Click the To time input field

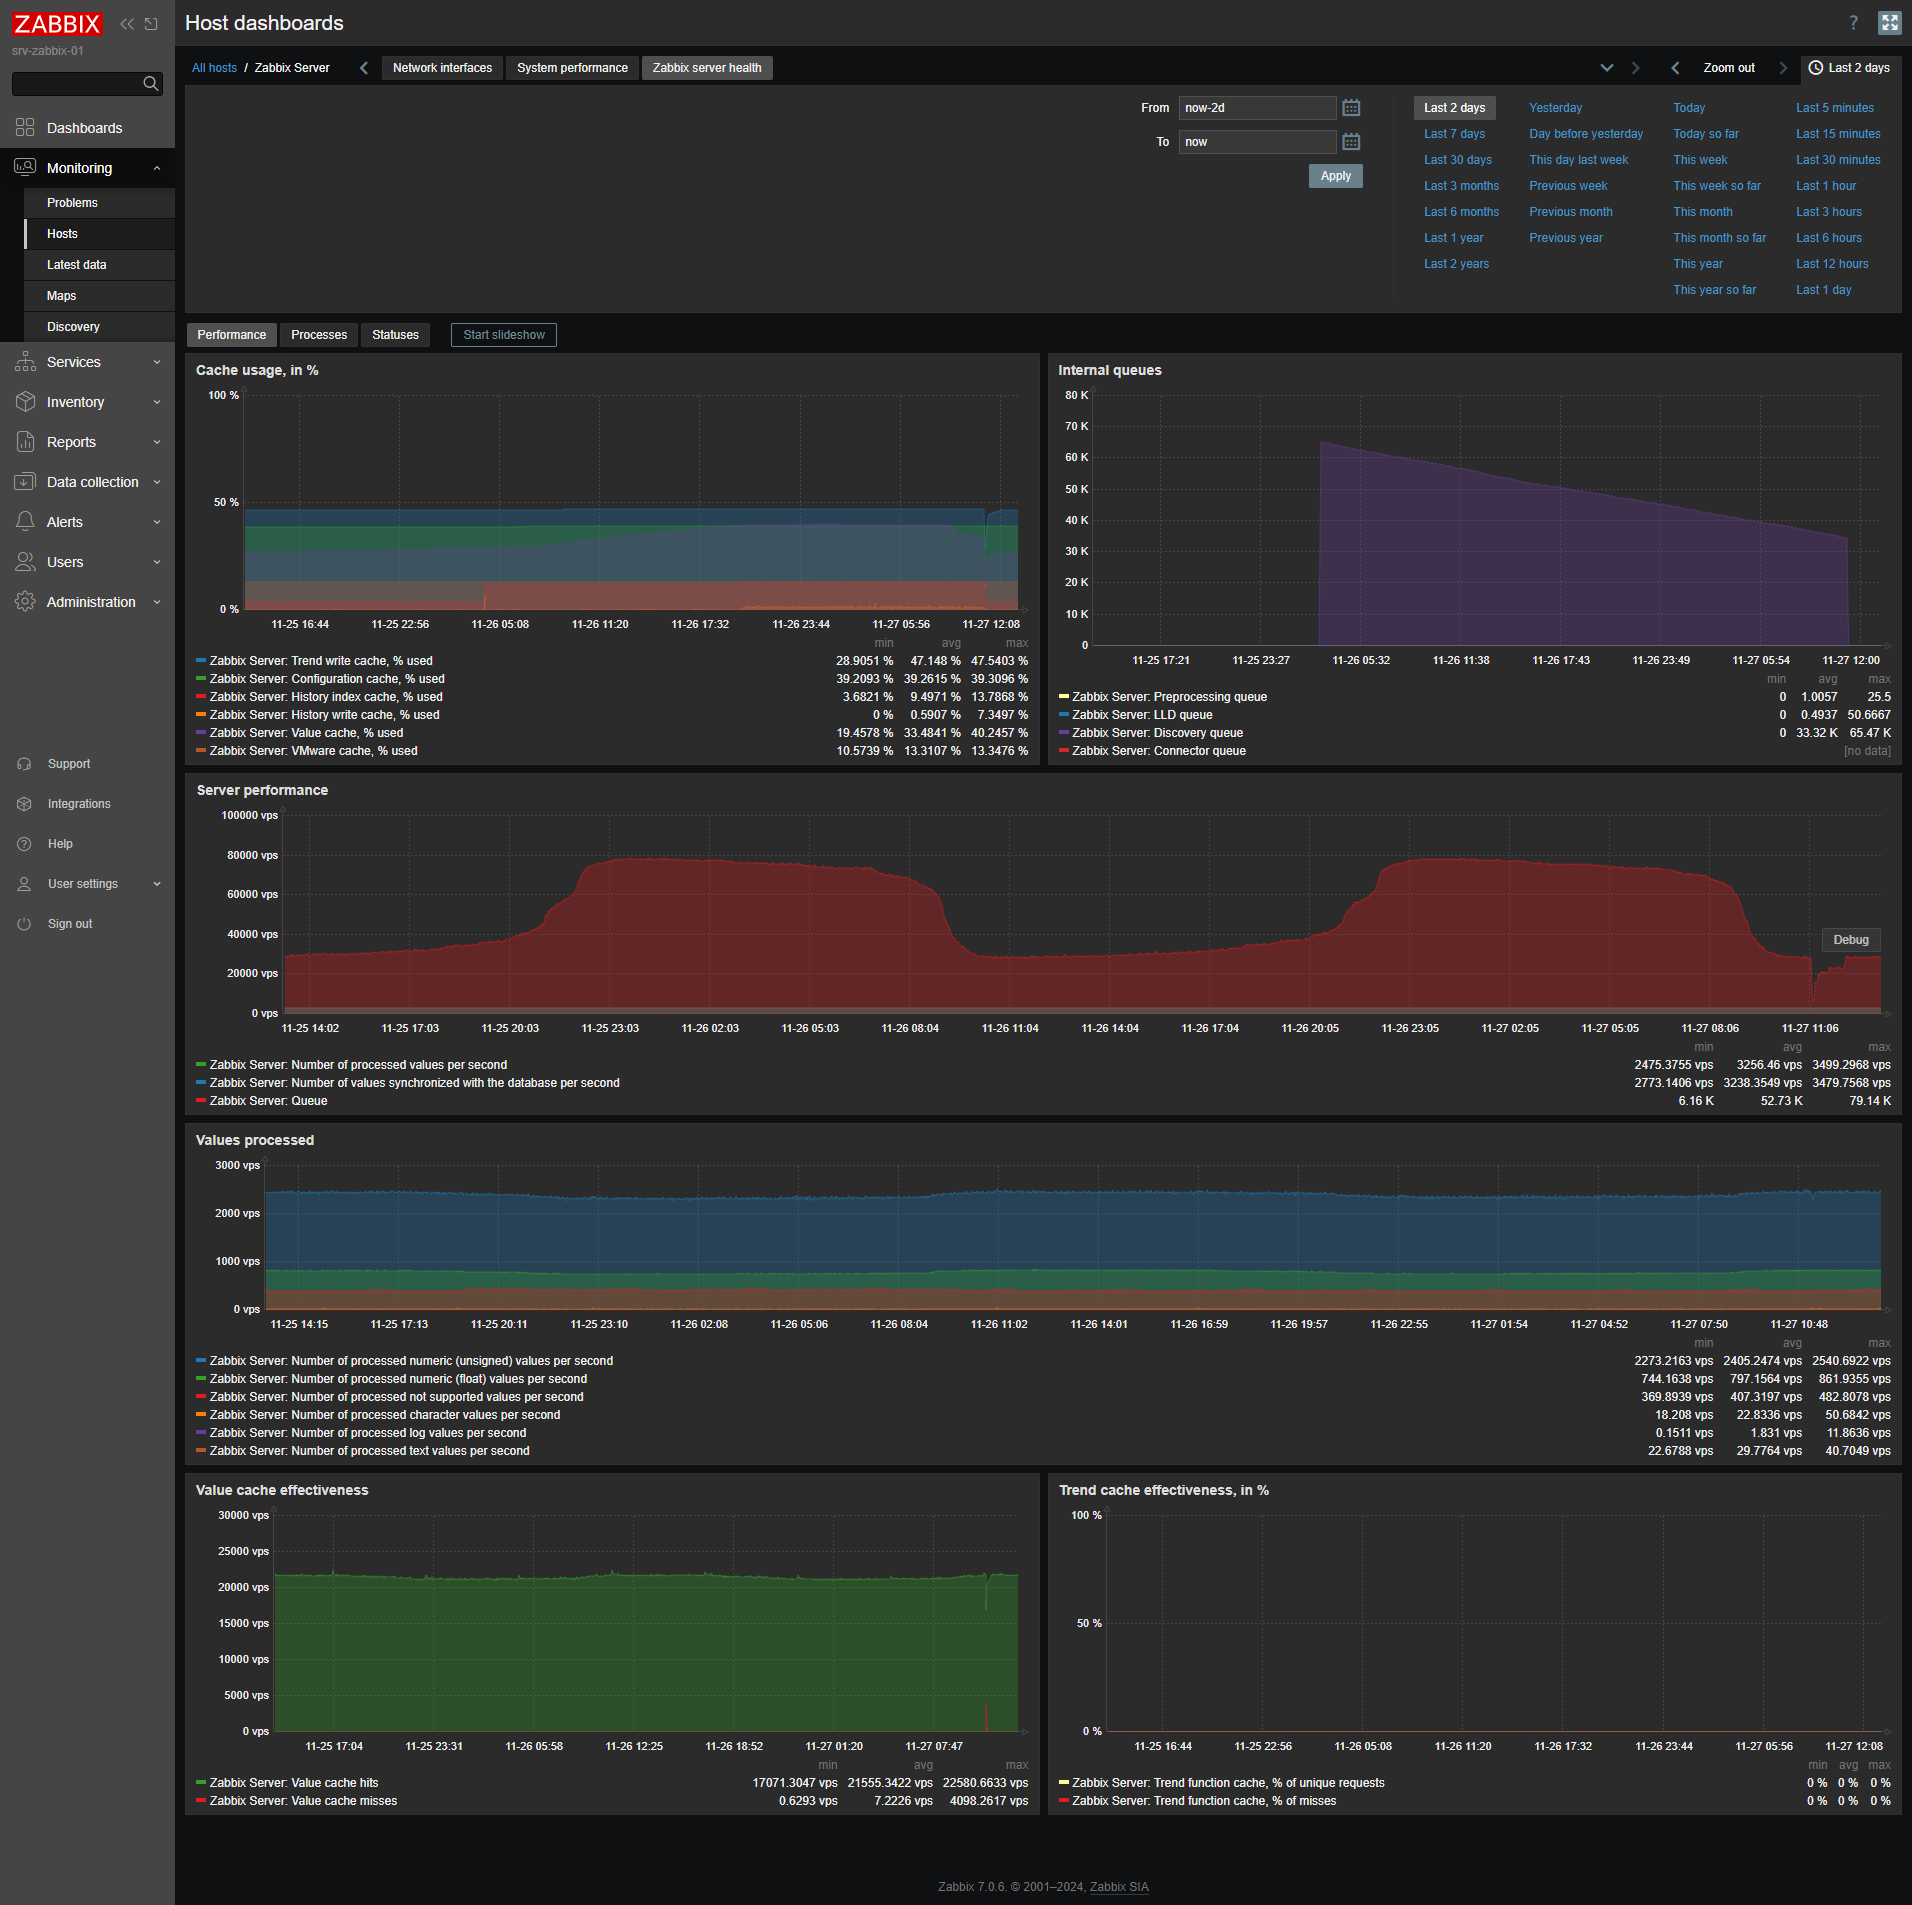pyautogui.click(x=1257, y=142)
